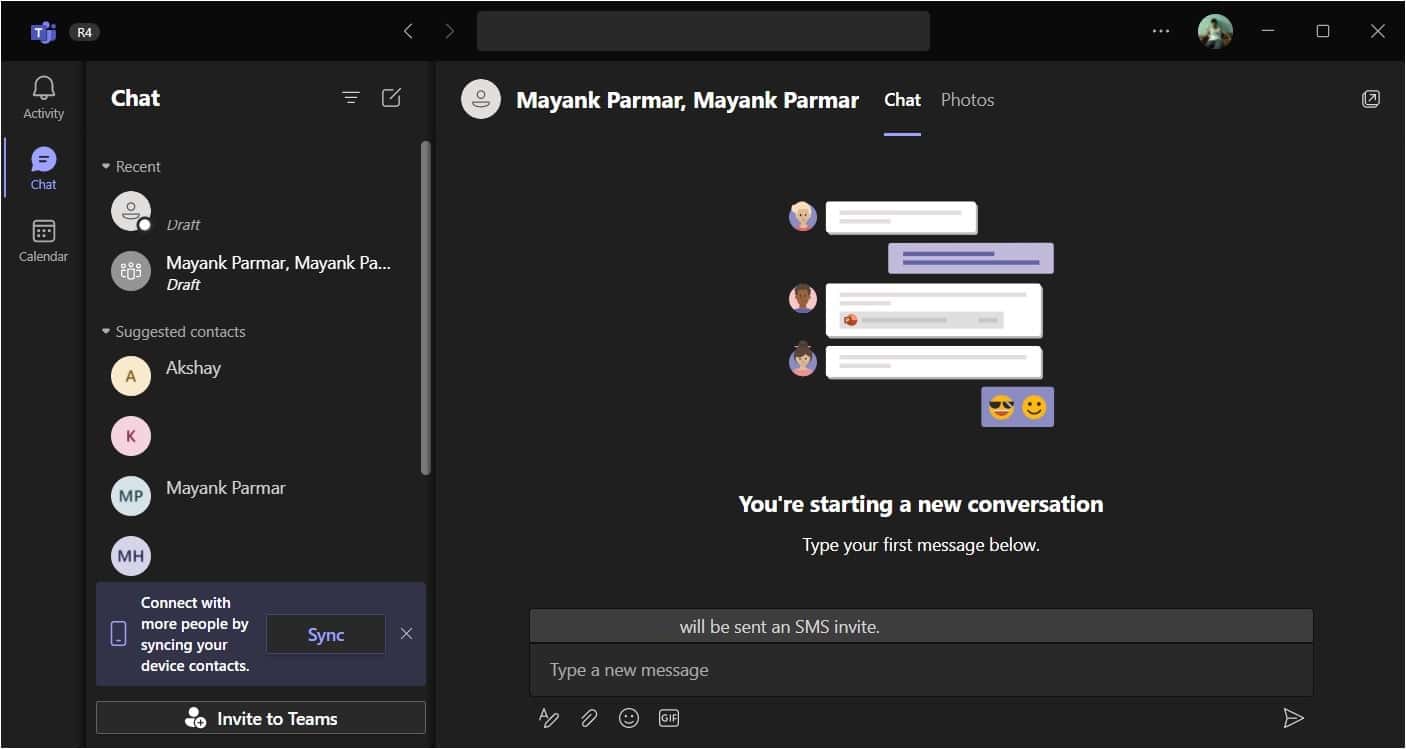1406x749 pixels.
Task: Click the chat list scrollbar
Action: coord(425,308)
